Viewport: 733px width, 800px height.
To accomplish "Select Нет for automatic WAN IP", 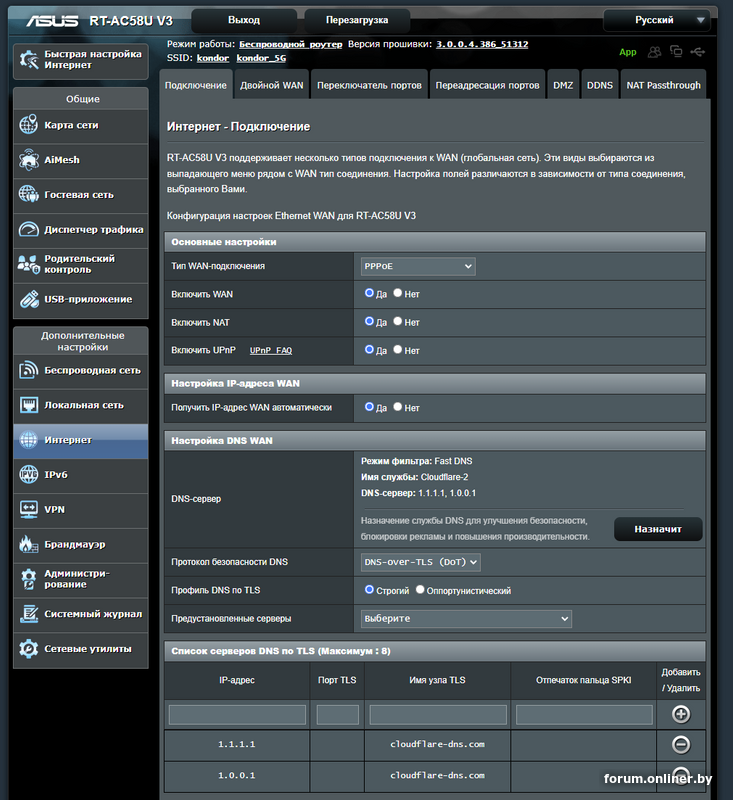I will point(398,407).
